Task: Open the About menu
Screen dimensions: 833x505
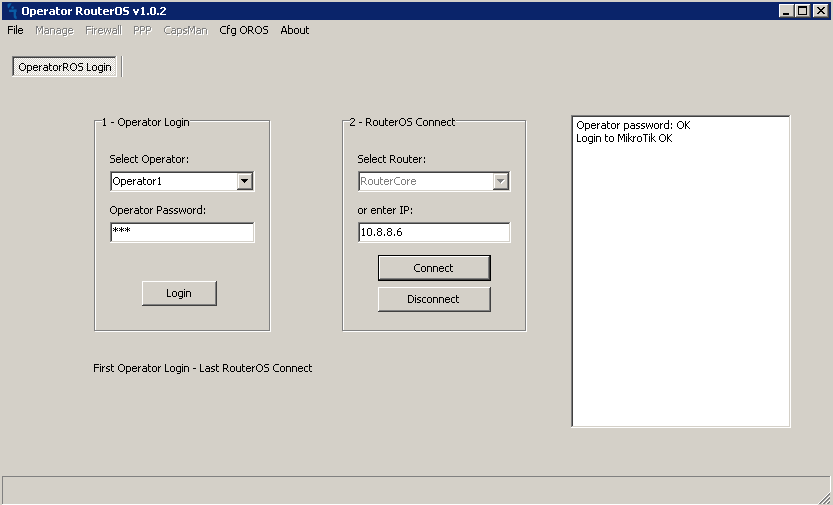Action: click(295, 30)
